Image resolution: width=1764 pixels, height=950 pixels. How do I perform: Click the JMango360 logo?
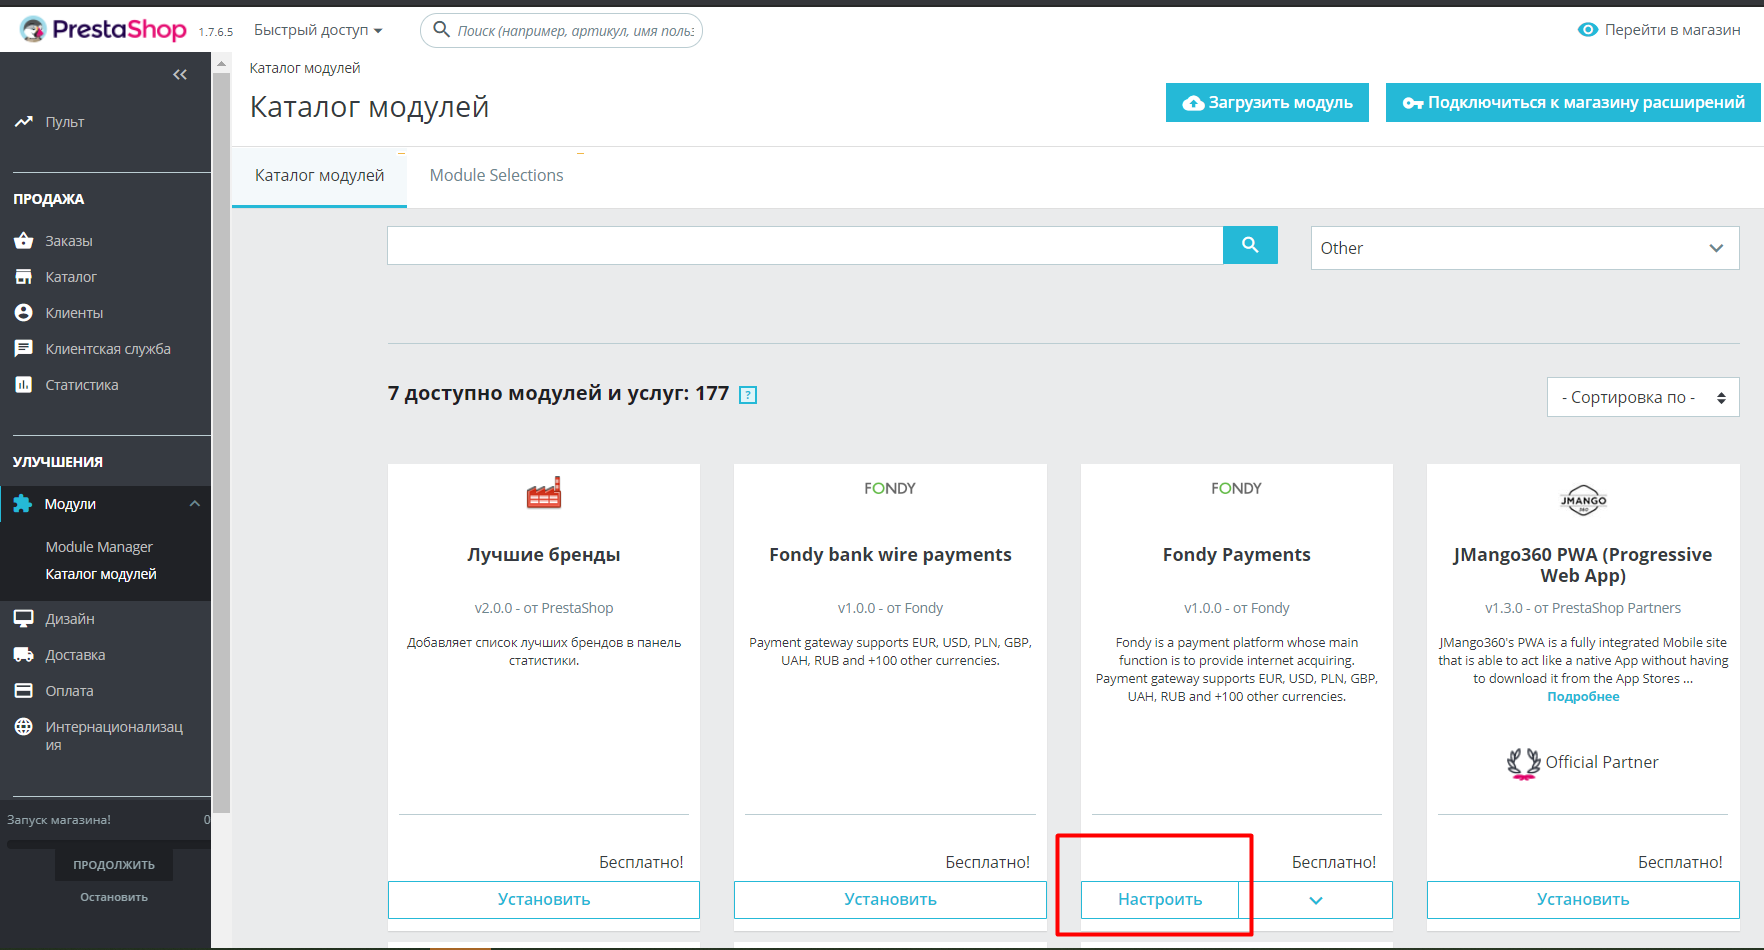(x=1583, y=500)
